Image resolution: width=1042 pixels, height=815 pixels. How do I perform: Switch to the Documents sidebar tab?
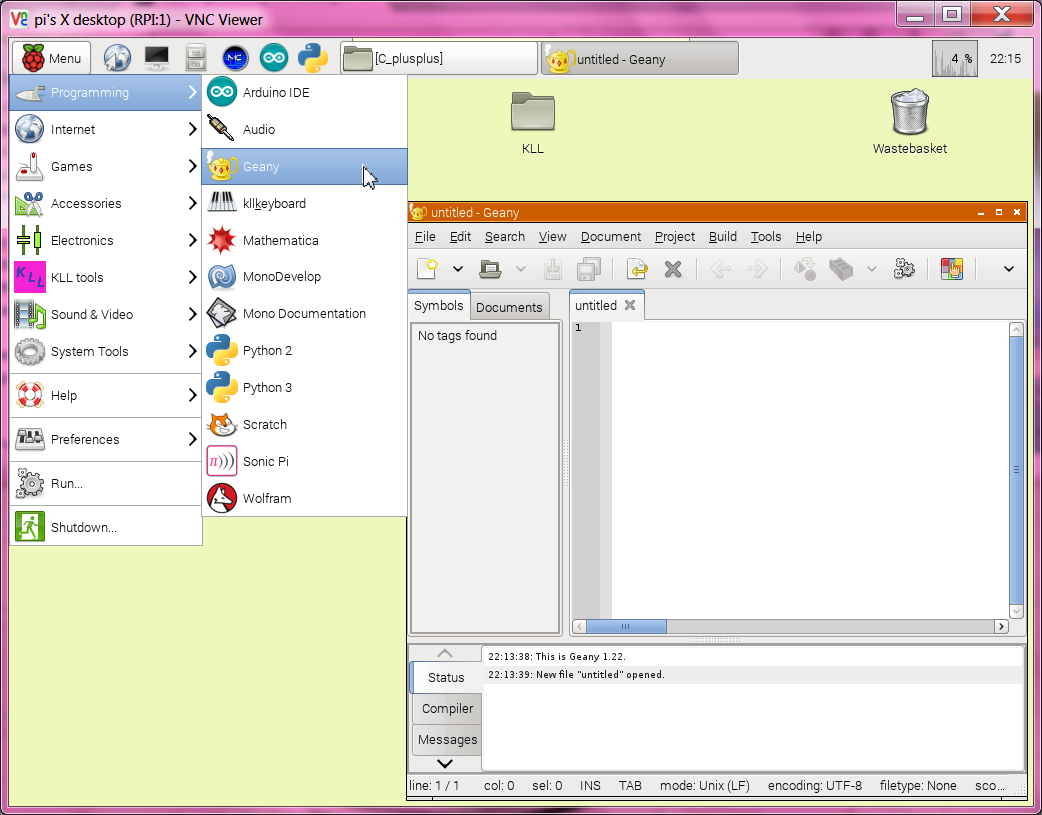pos(509,307)
